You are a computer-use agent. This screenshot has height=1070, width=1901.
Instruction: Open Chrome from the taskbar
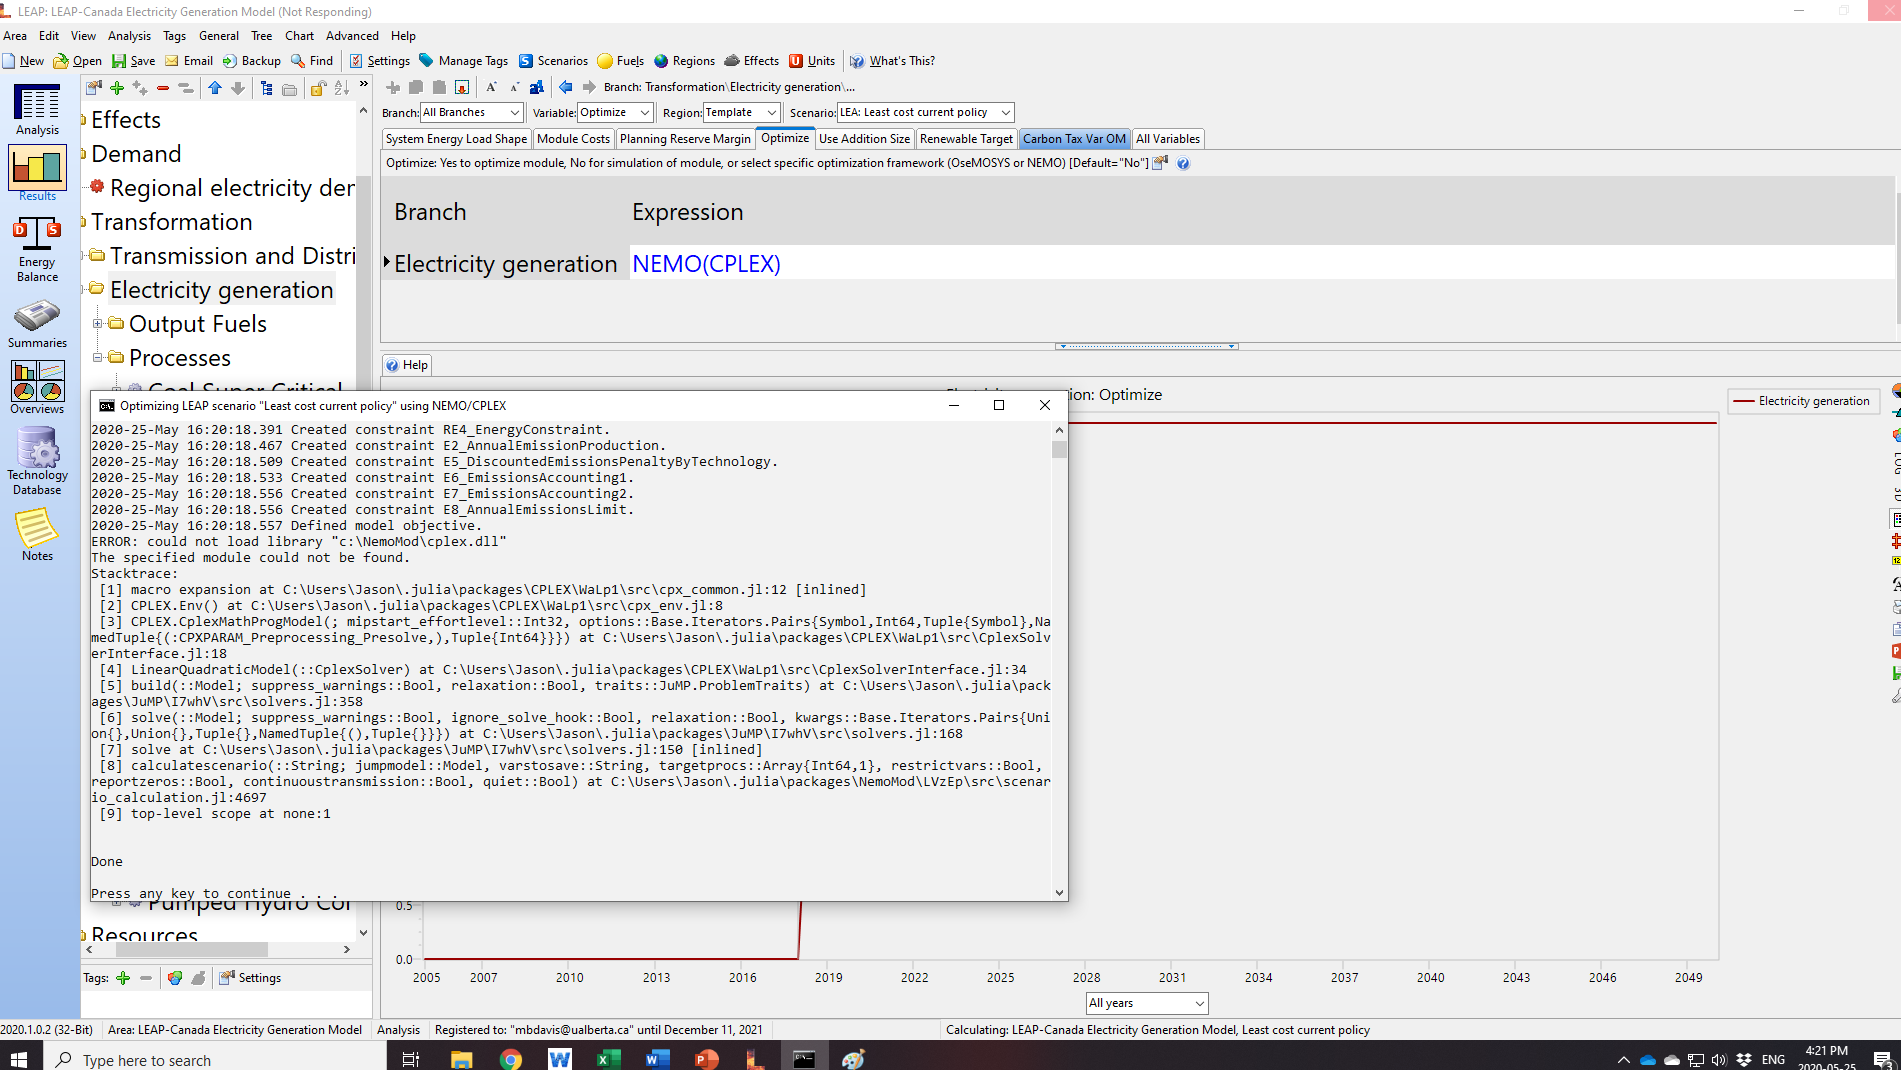[511, 1059]
